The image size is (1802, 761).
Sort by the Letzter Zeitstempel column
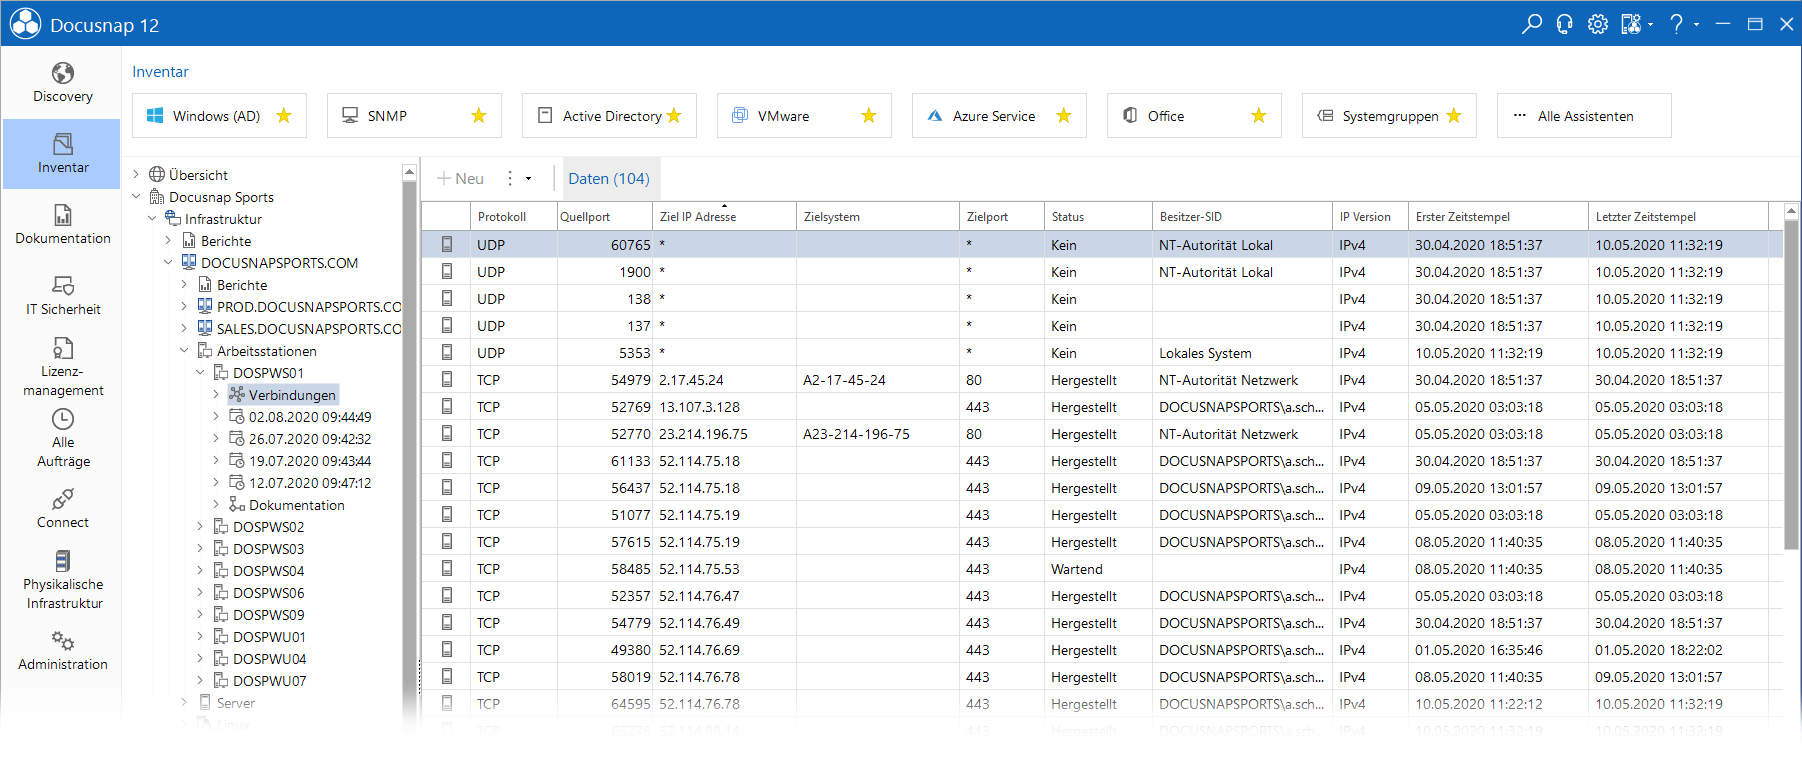pos(1677,217)
